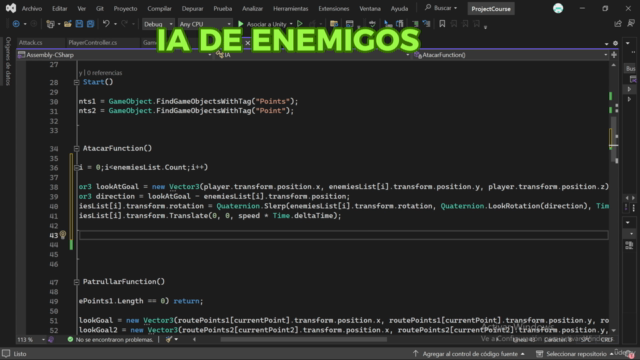Collapse the Start() method outline
Image resolution: width=640 pixels, height=360 pixels.
[x=76, y=82]
